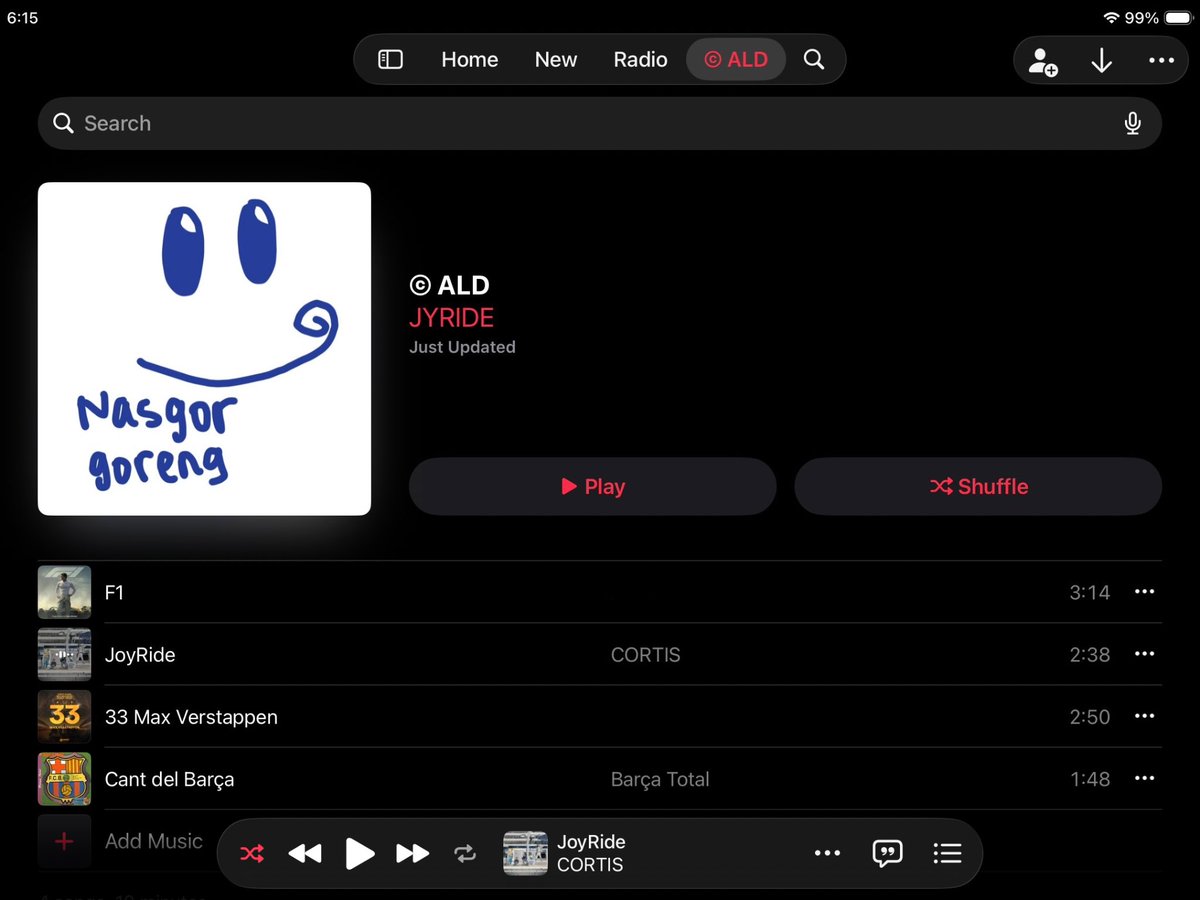Download the playlist with arrow icon
The image size is (1200, 900).
point(1101,61)
